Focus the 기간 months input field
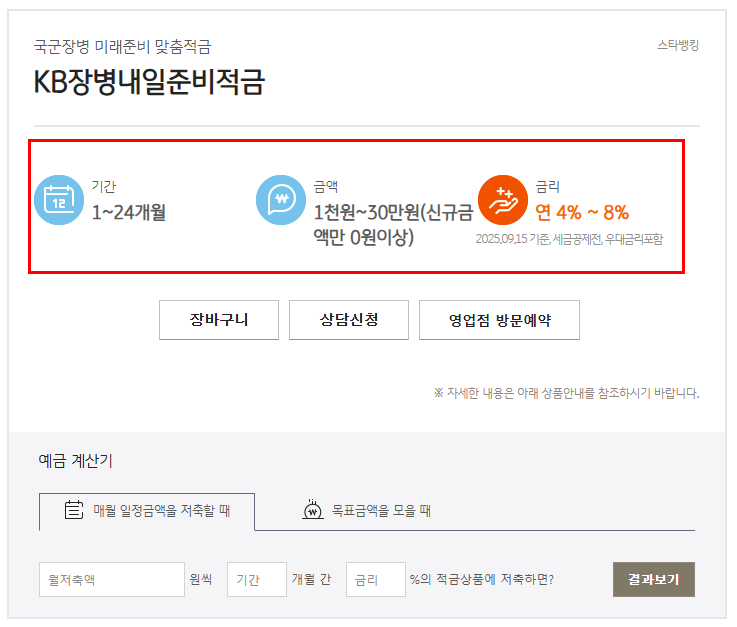Screen dimensions: 737x627 (x=257, y=580)
